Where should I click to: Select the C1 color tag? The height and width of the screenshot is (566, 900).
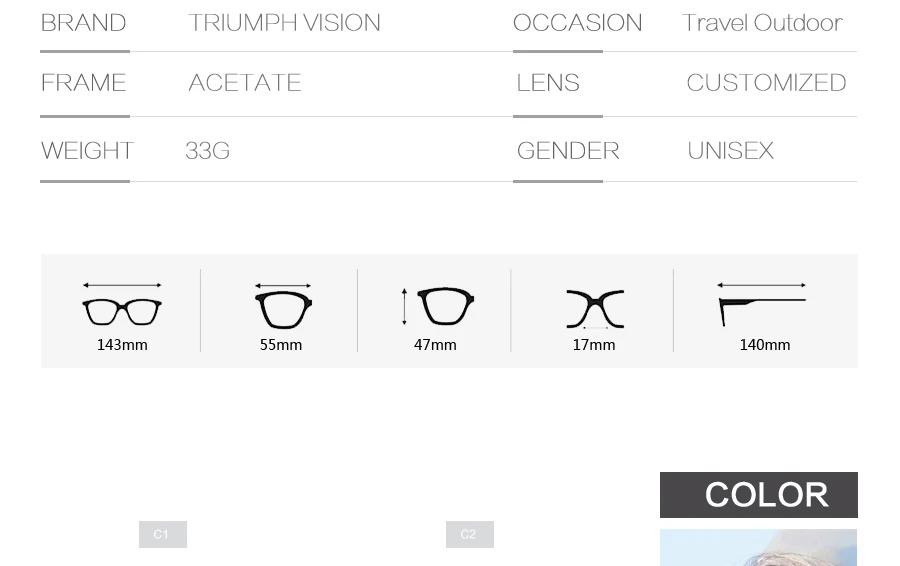163,534
